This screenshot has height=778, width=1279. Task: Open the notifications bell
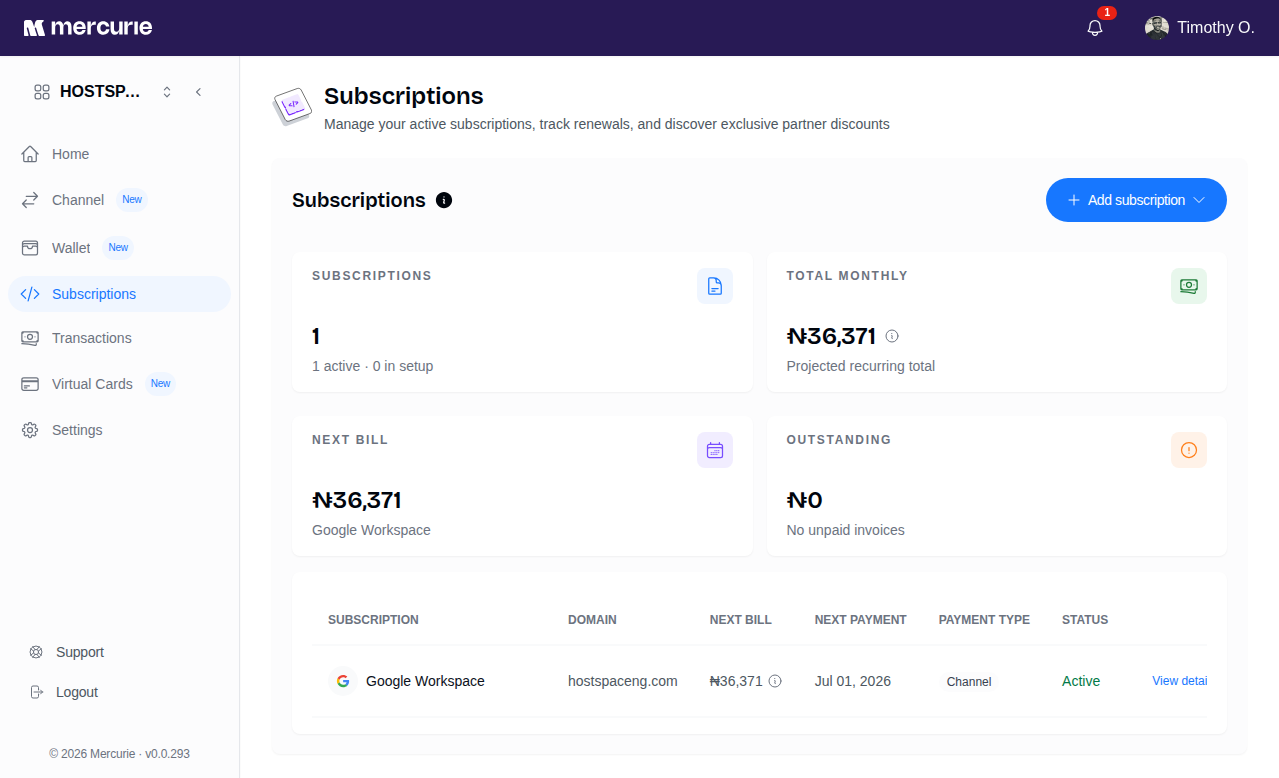click(x=1095, y=28)
